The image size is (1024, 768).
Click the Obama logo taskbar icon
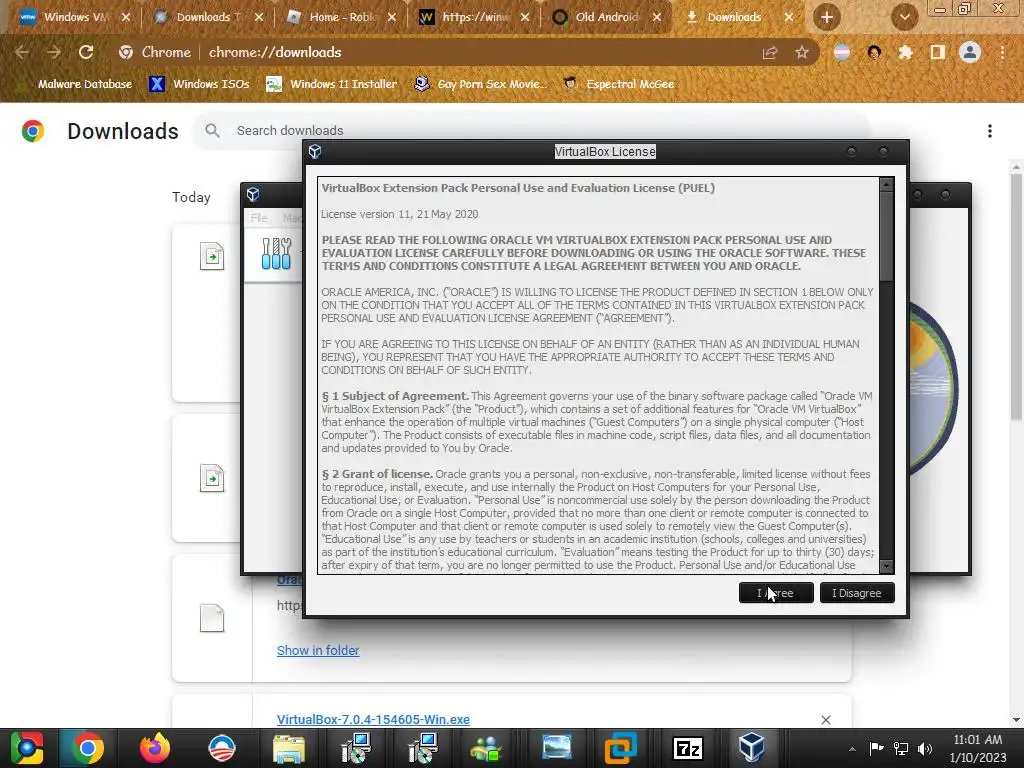pyautogui.click(x=221, y=748)
